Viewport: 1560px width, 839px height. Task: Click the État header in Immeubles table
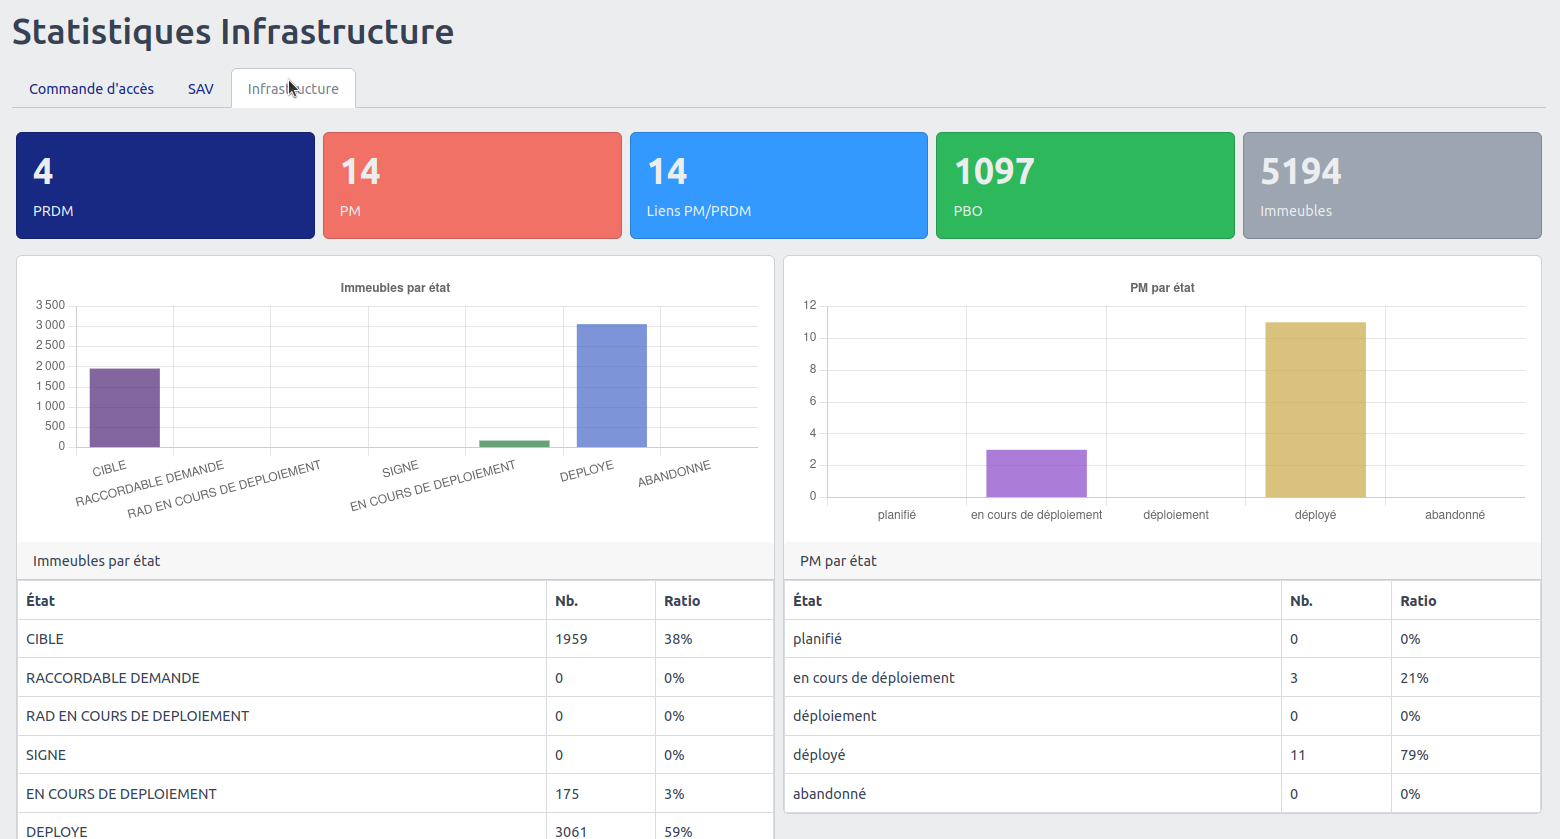pyautogui.click(x=41, y=601)
